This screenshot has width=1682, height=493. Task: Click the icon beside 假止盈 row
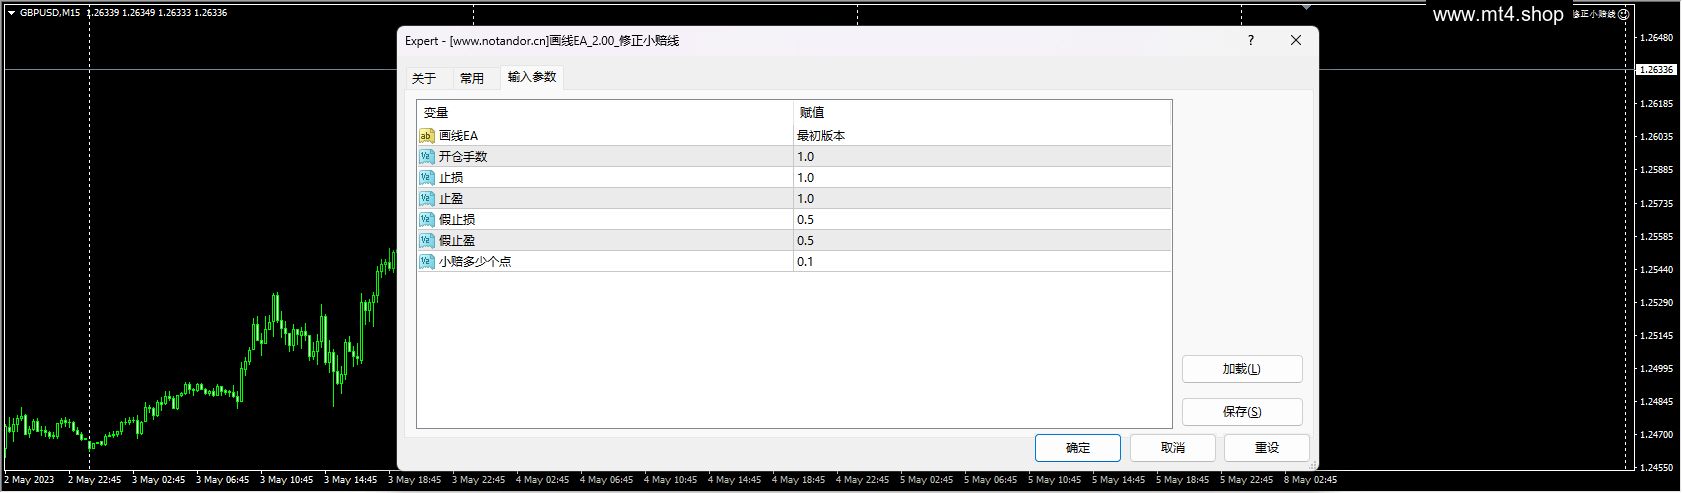[x=427, y=241]
